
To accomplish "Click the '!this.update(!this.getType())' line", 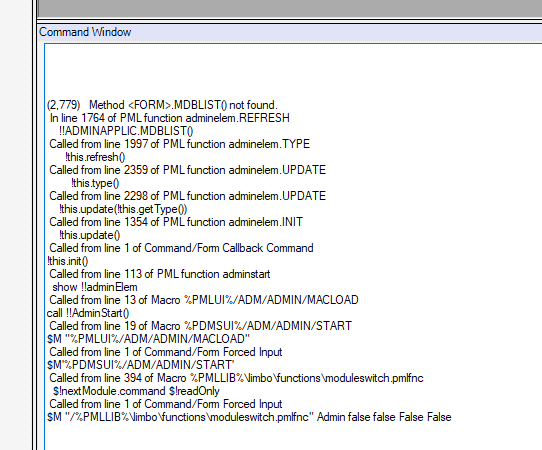I will pyautogui.click(x=123, y=209).
